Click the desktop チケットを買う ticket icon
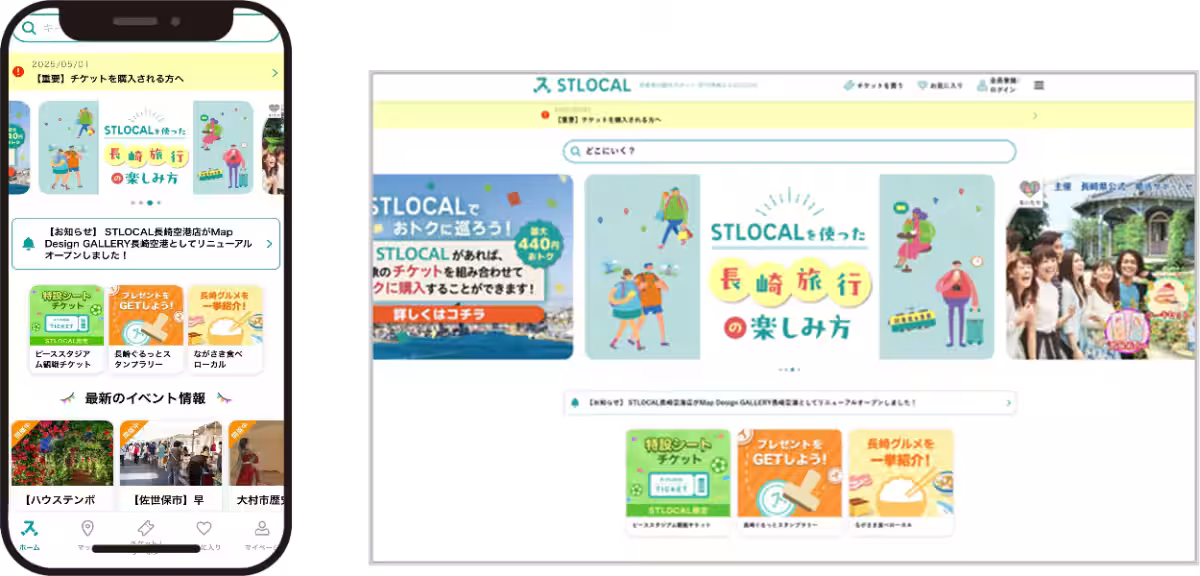1200x576 pixels. (848, 85)
